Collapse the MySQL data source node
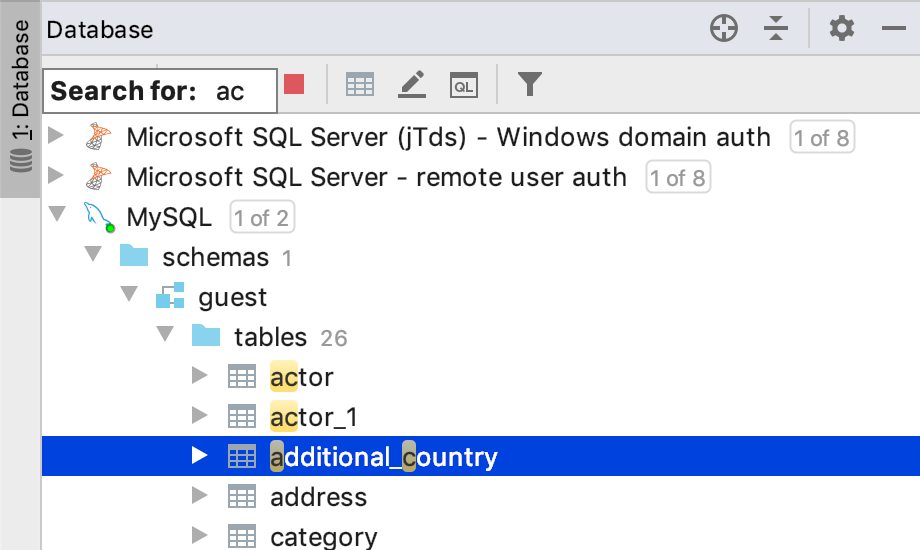Viewport: 920px width, 550px height. coord(57,214)
